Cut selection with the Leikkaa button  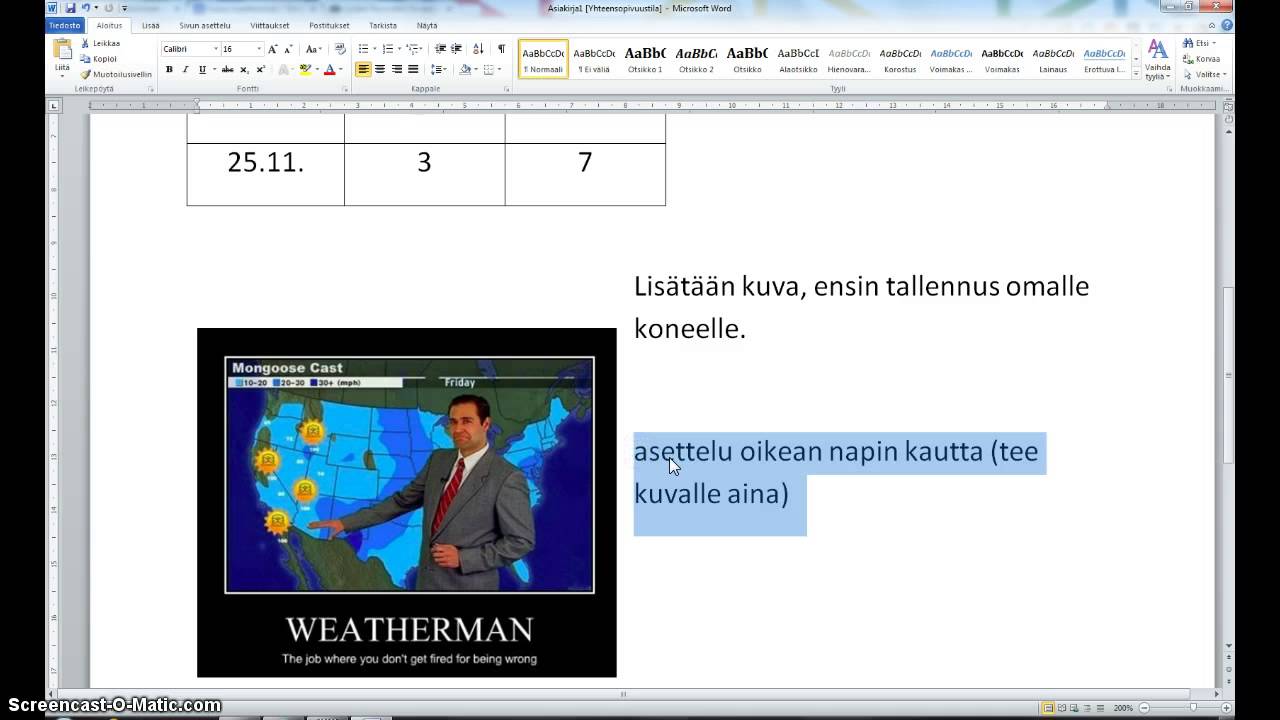point(100,44)
